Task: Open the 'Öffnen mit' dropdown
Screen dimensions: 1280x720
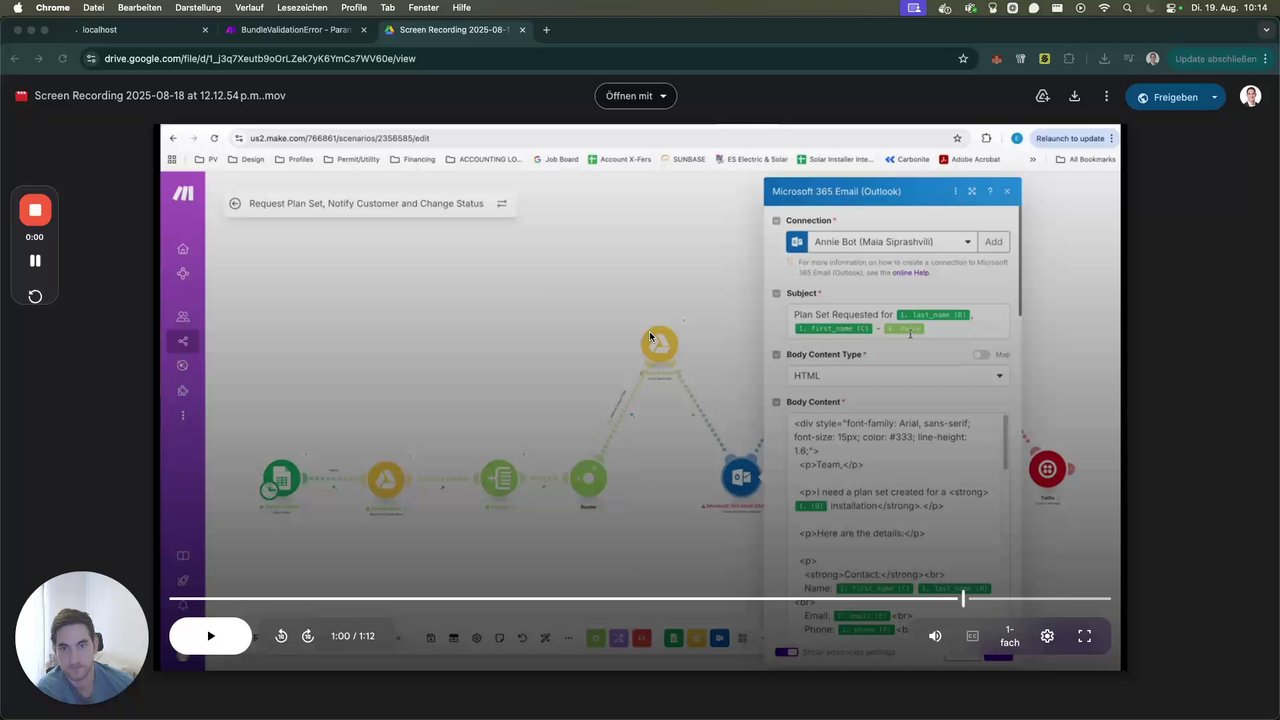Action: (x=636, y=96)
